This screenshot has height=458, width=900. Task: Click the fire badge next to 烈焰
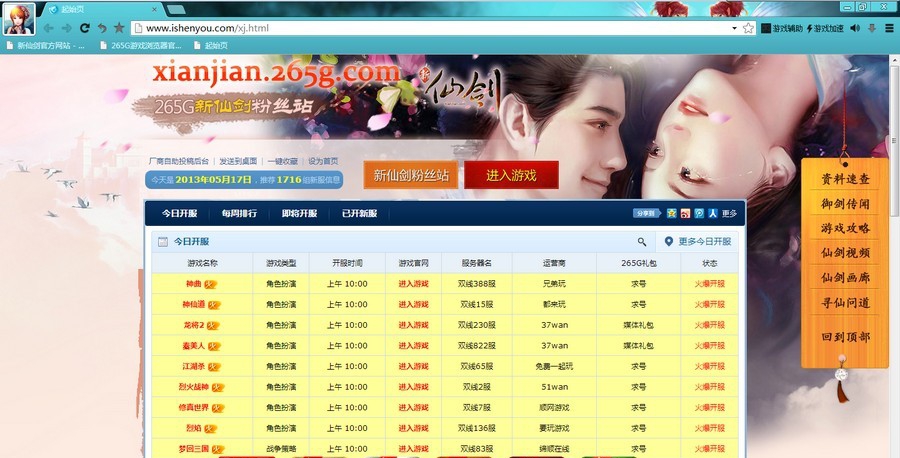211,429
